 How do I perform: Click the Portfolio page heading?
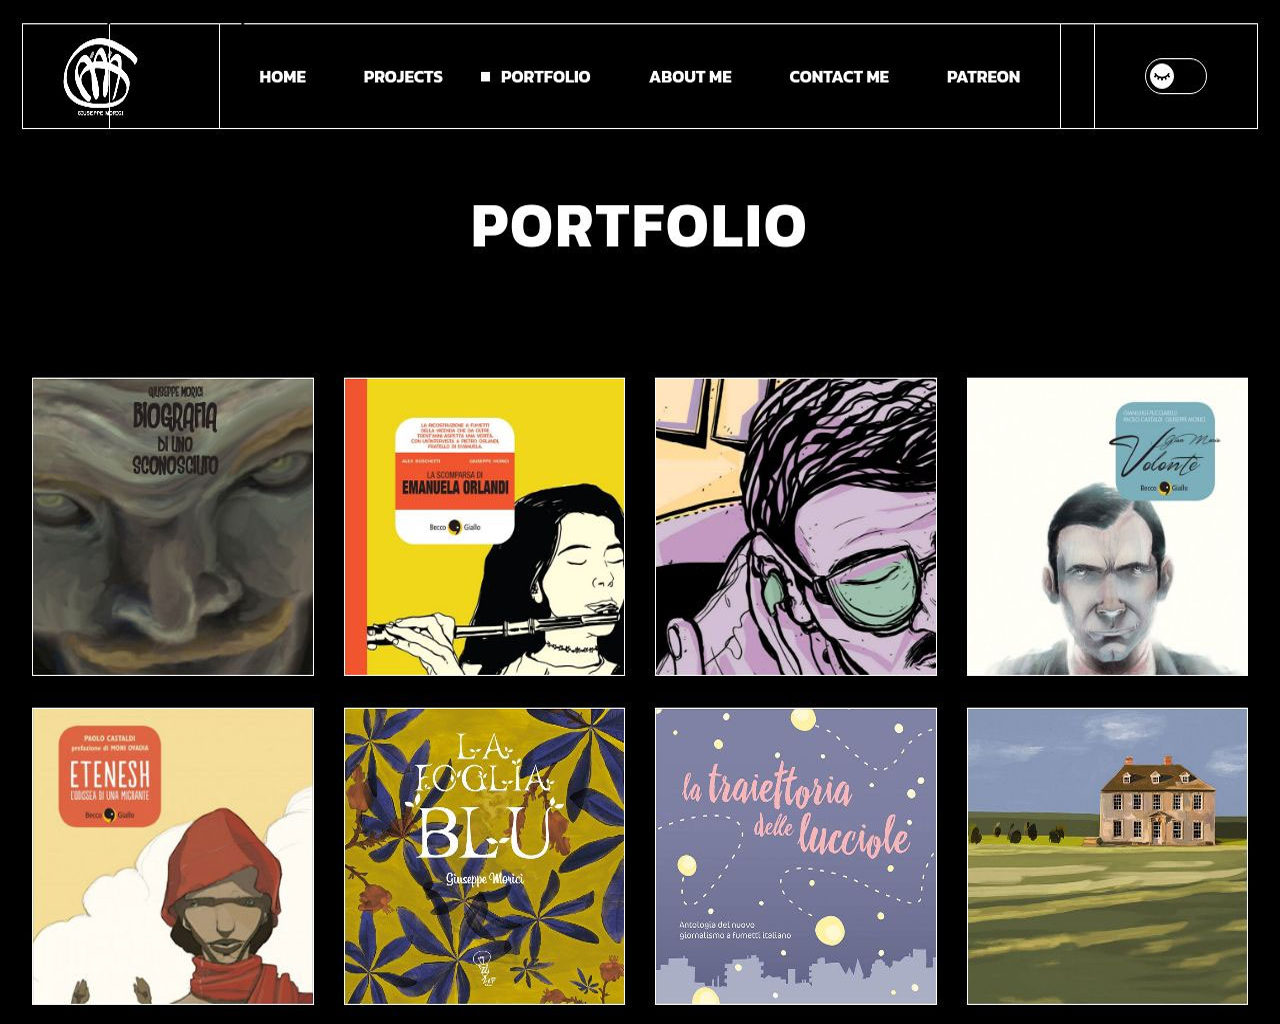tap(639, 226)
